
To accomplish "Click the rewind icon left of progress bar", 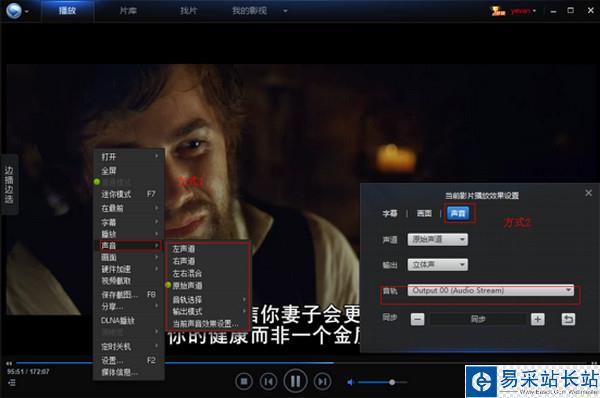I will point(9,363).
